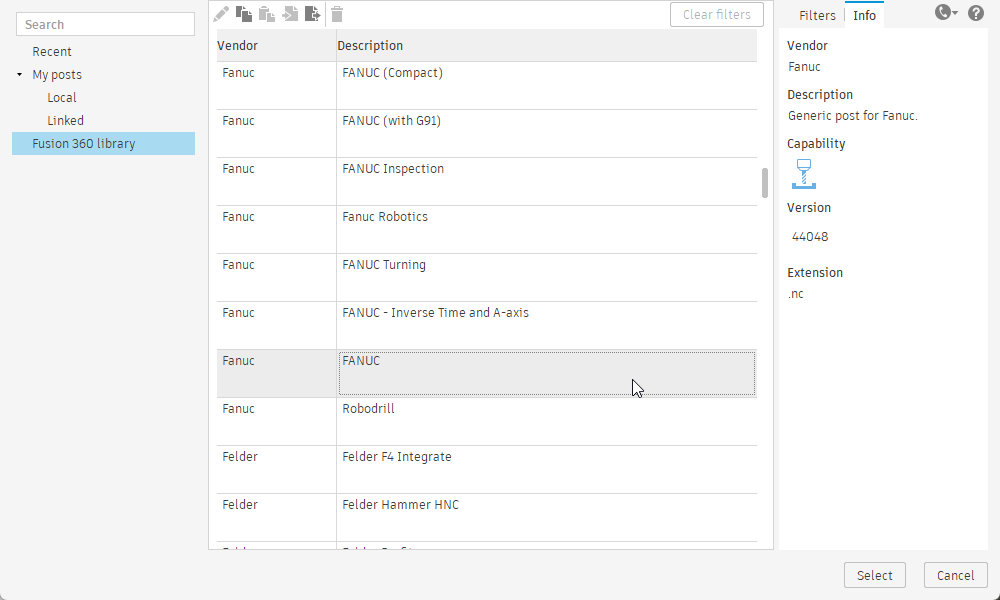Click Felder vendor cell beside Felder F4 Integrate
The image size is (1000, 600).
pyautogui.click(x=276, y=470)
